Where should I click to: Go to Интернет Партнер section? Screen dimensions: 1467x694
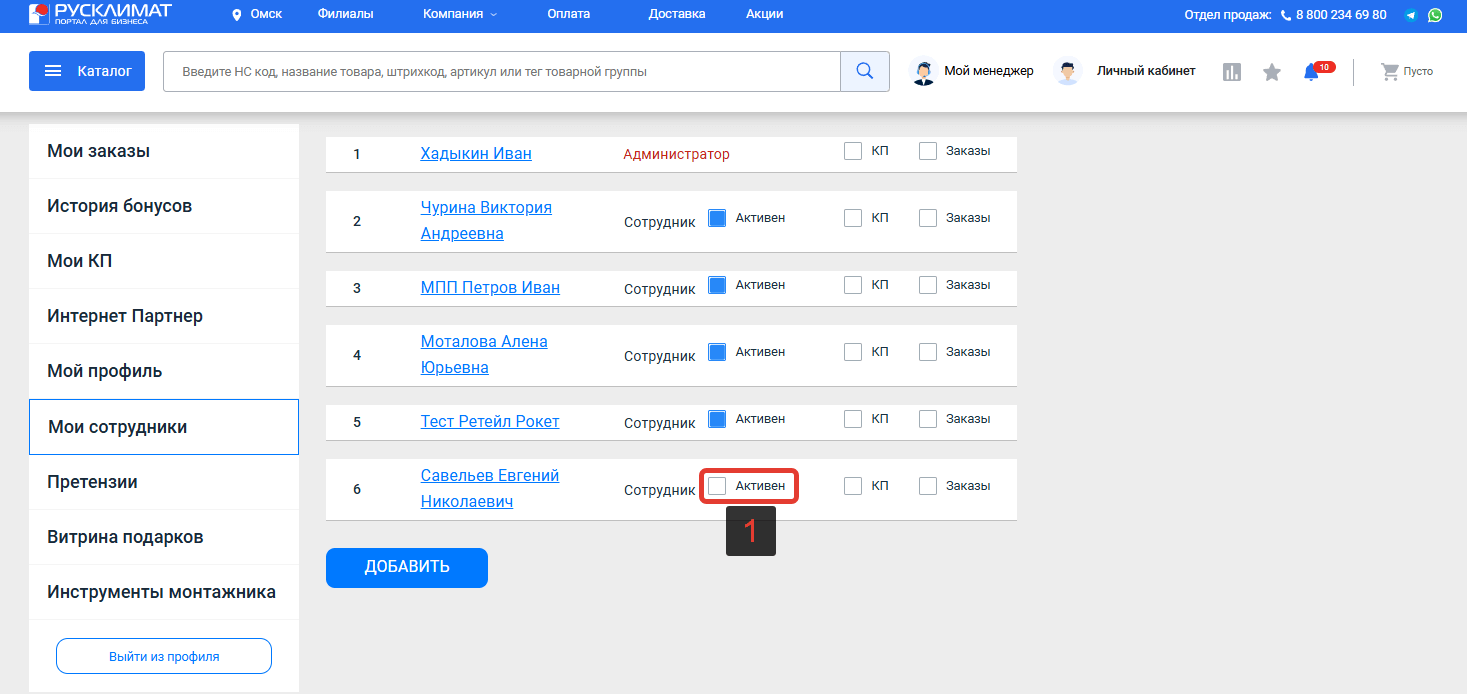tap(164, 317)
